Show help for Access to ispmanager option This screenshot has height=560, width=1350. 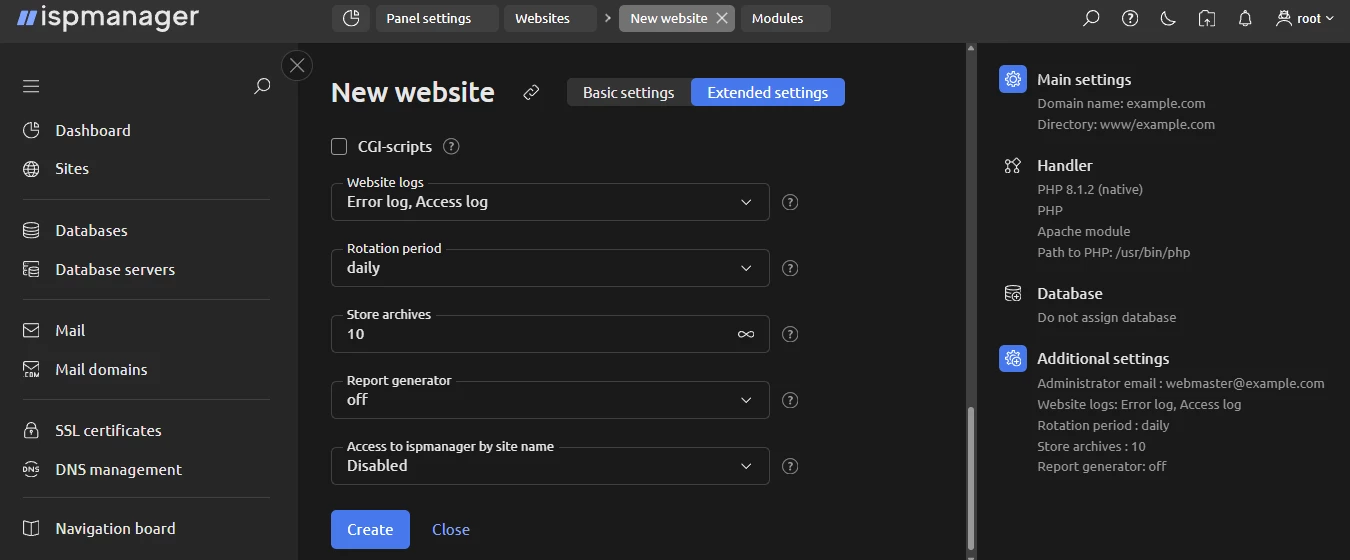pyautogui.click(x=790, y=466)
